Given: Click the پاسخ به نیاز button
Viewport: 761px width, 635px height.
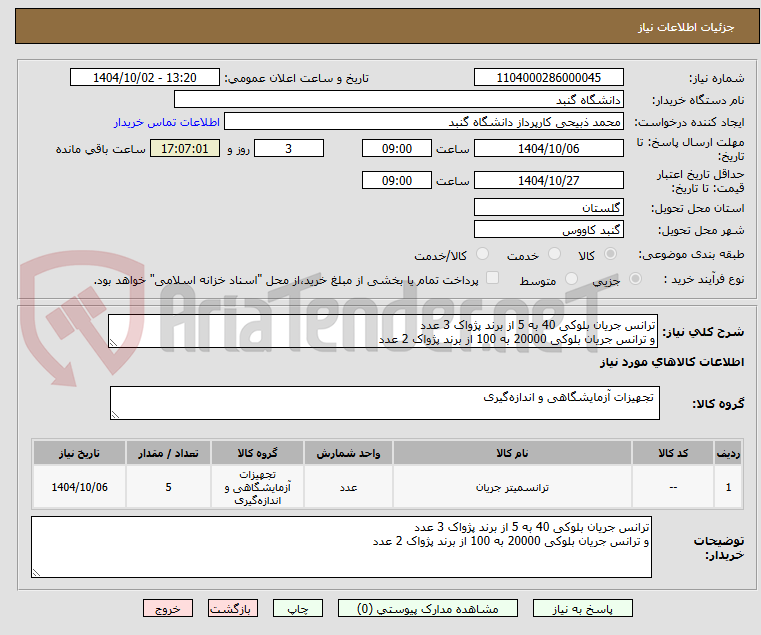Looking at the screenshot, I should pos(582,608).
